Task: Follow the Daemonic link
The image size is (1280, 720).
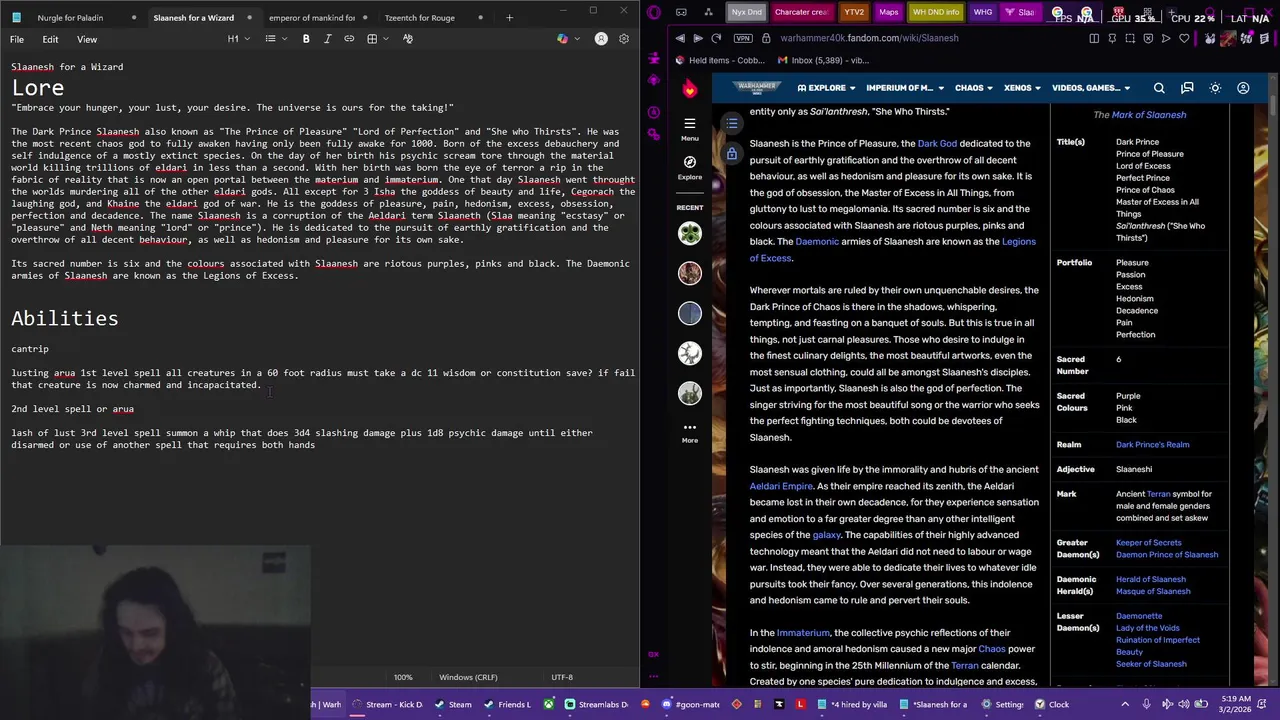Action: 817,241
